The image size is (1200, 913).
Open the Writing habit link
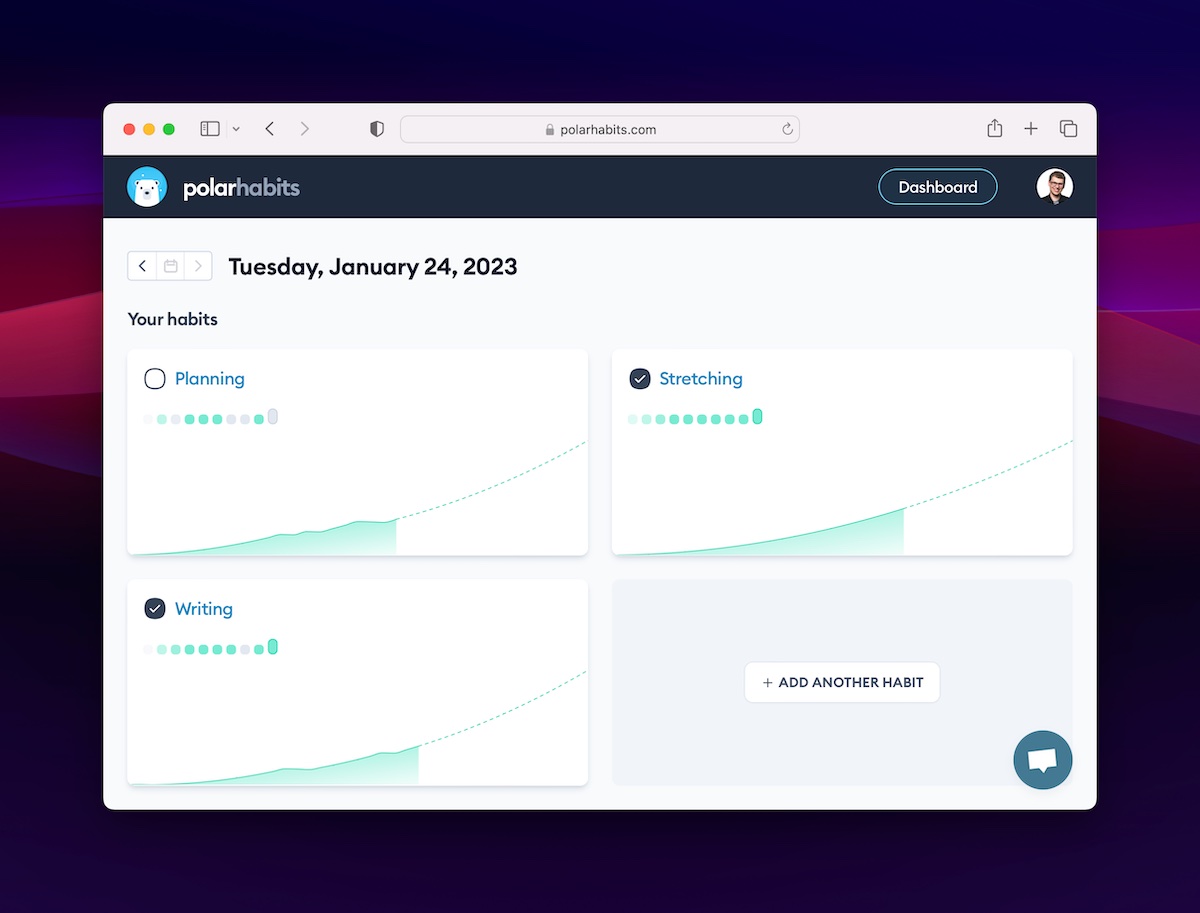(x=204, y=609)
